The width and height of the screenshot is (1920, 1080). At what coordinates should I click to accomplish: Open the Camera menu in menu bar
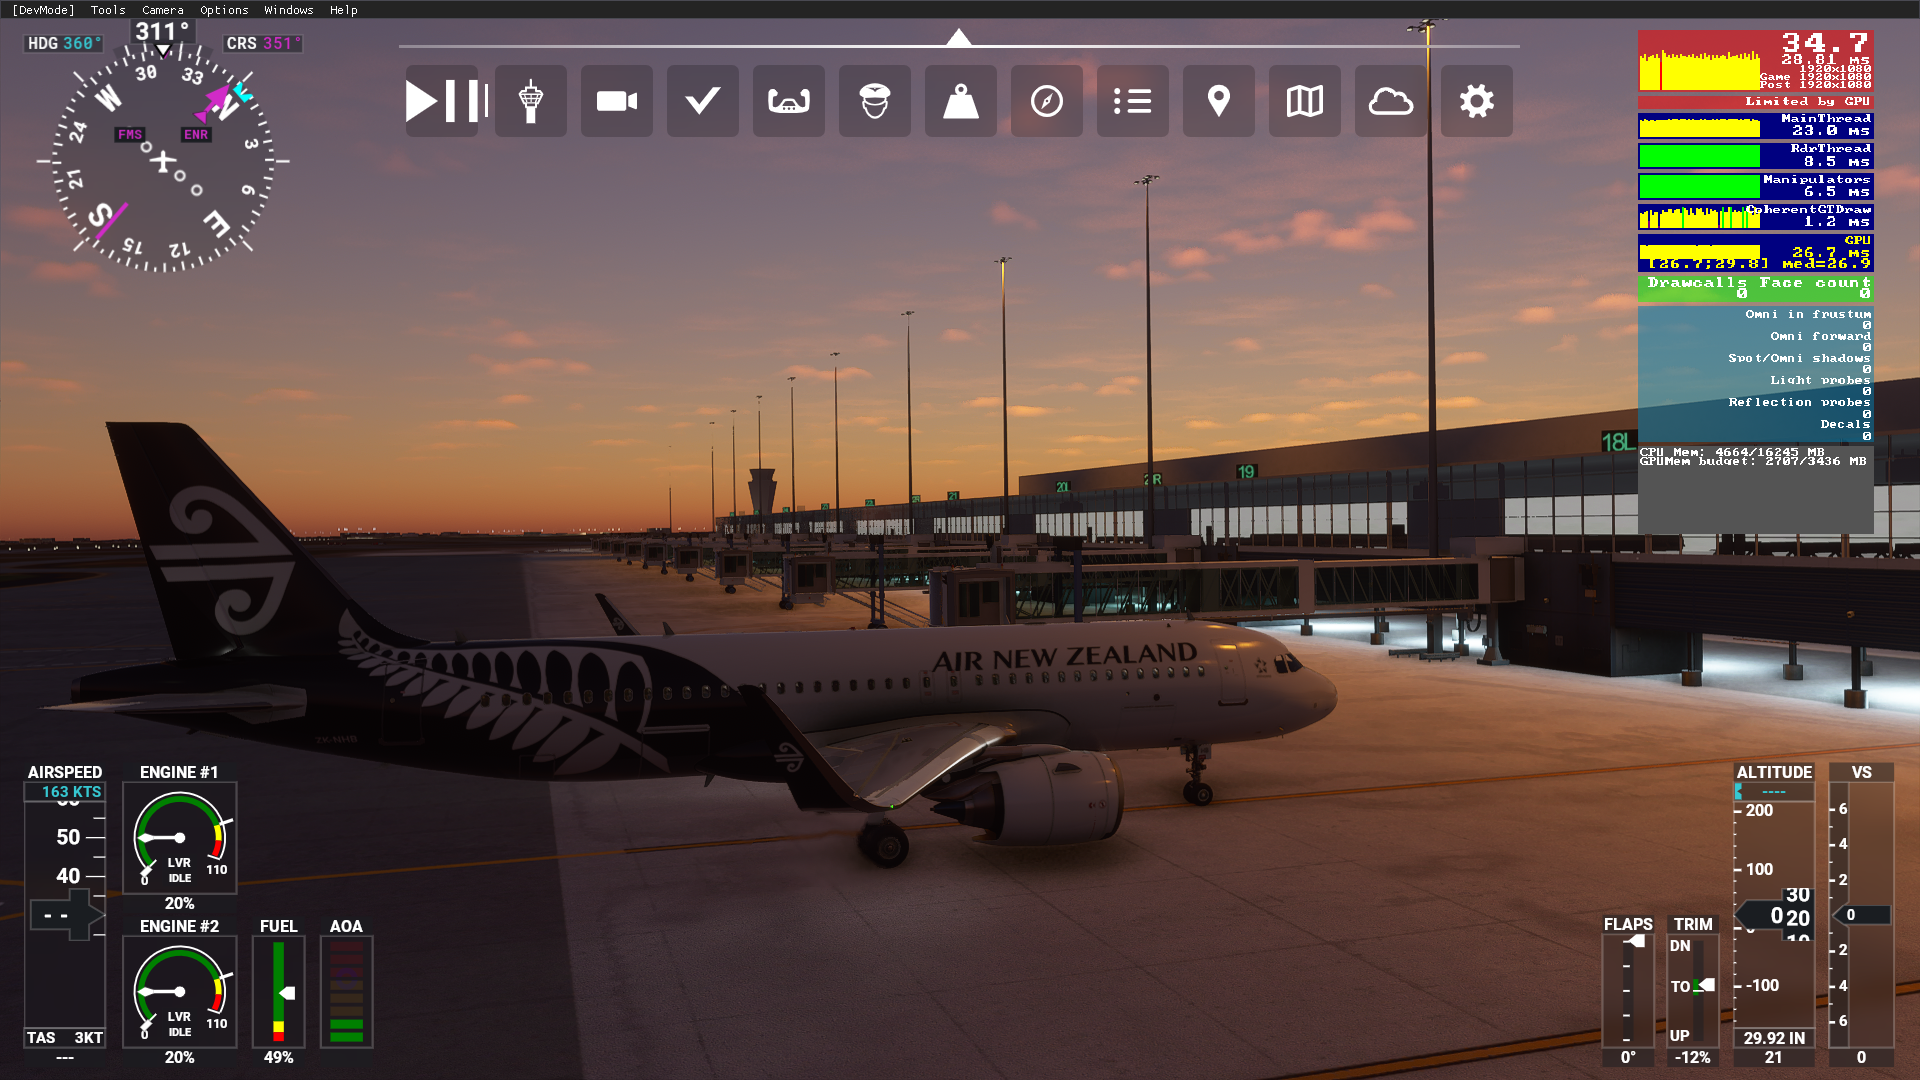[x=163, y=10]
